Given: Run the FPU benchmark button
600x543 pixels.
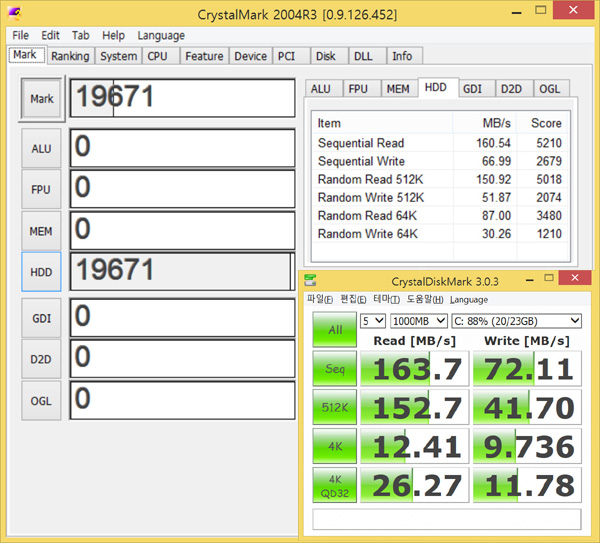Looking at the screenshot, I should pos(41,189).
